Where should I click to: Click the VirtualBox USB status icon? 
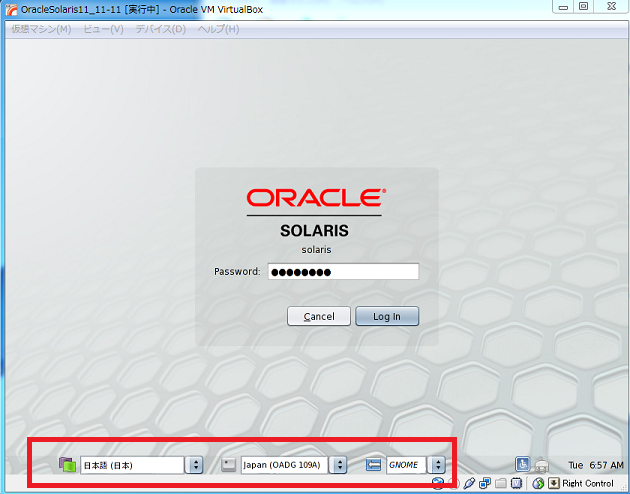point(469,484)
